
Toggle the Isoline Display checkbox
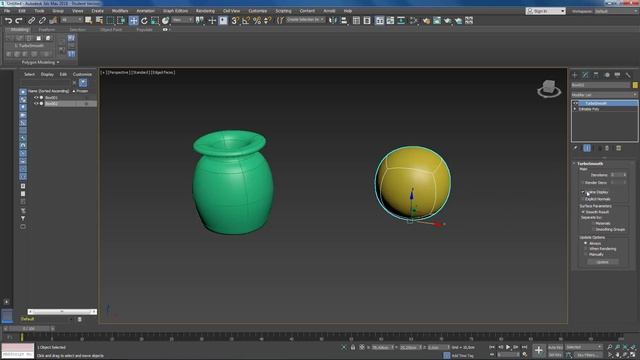(583, 192)
